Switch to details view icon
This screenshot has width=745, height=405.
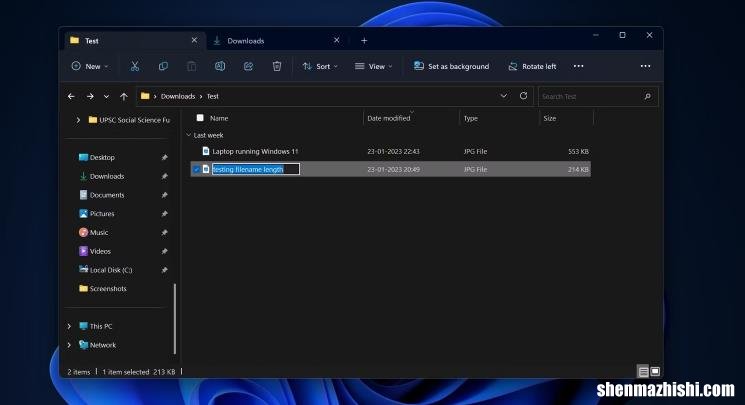(x=643, y=371)
